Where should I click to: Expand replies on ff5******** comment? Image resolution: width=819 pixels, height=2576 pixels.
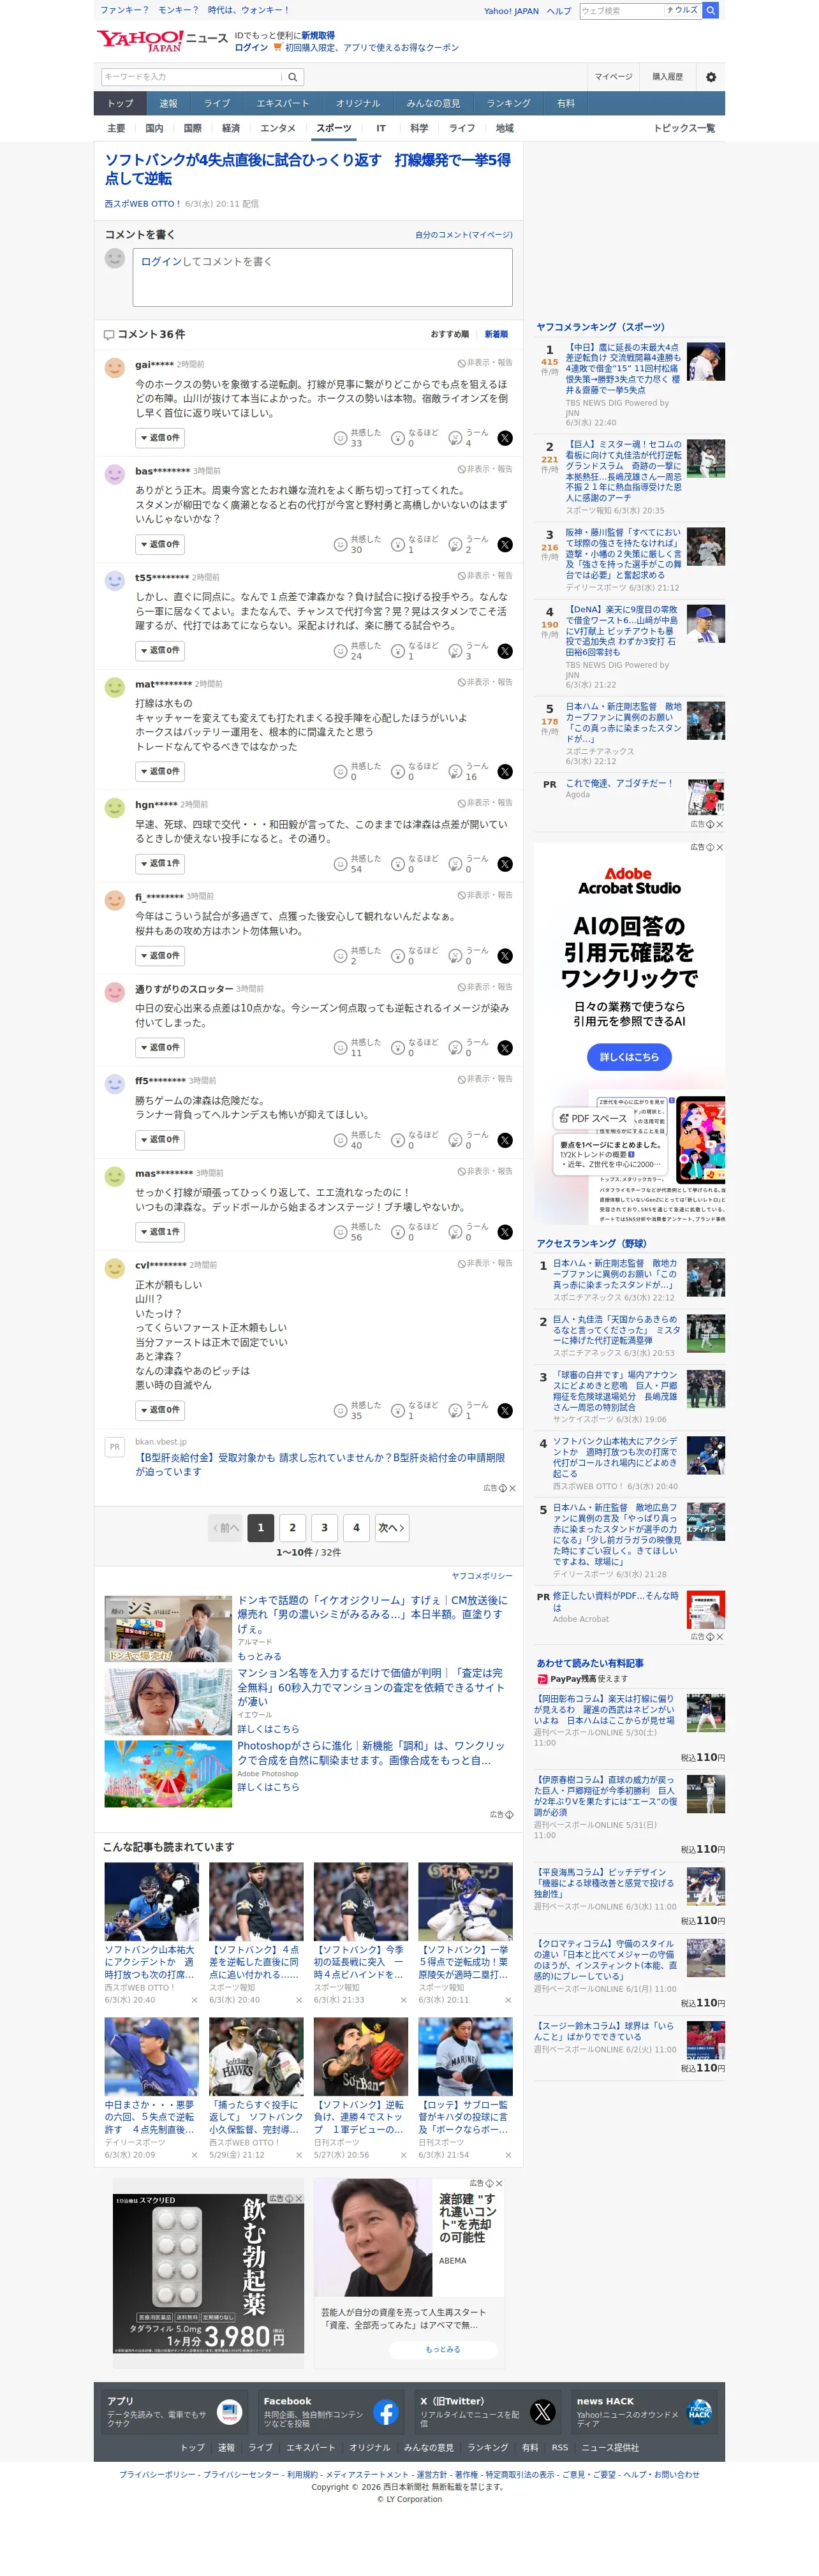point(160,1140)
